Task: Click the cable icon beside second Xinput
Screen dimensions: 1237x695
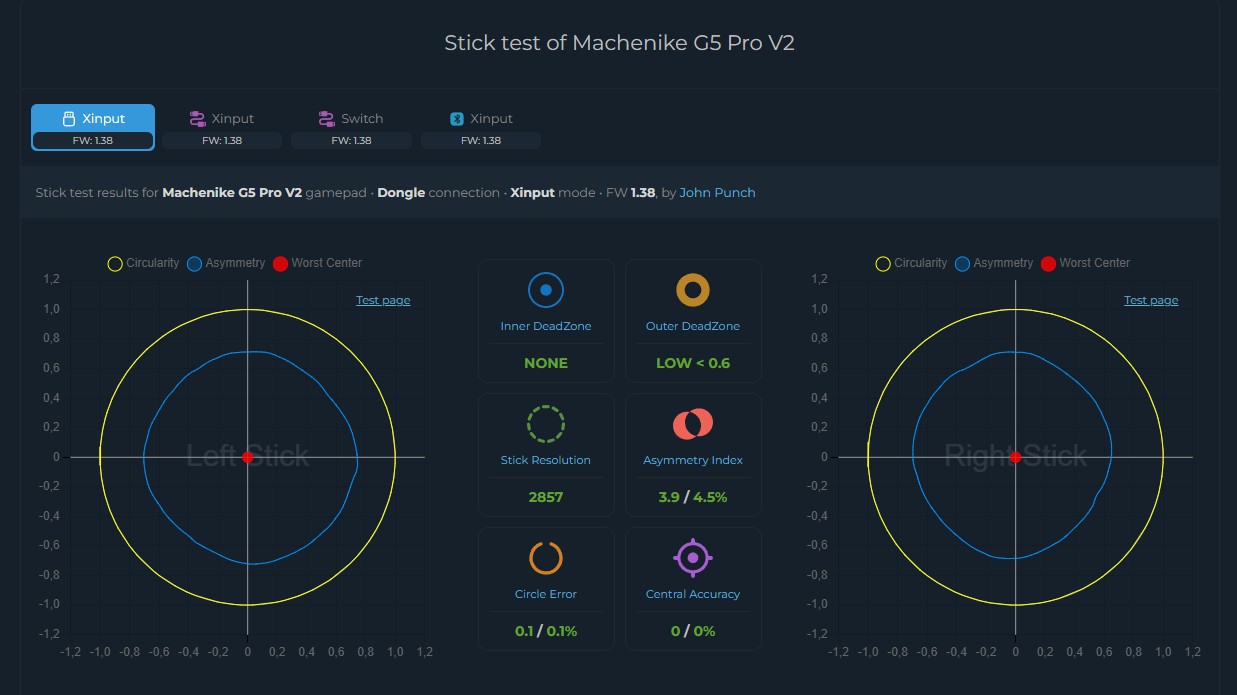Action: click(197, 118)
